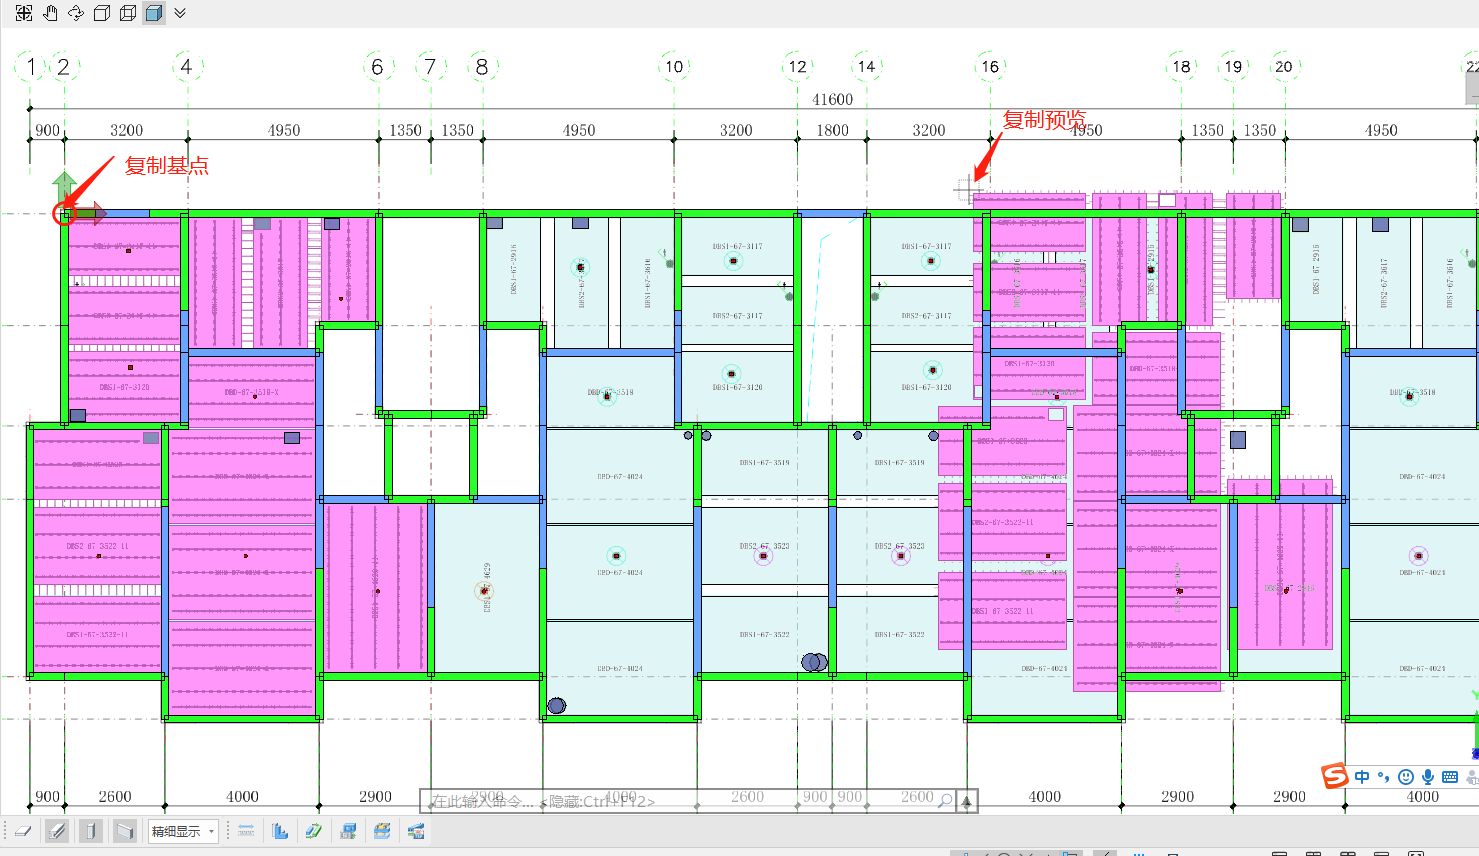This screenshot has width=1479, height=856.
Task: Switch to hidden-line box view style
Action: pyautogui.click(x=102, y=13)
